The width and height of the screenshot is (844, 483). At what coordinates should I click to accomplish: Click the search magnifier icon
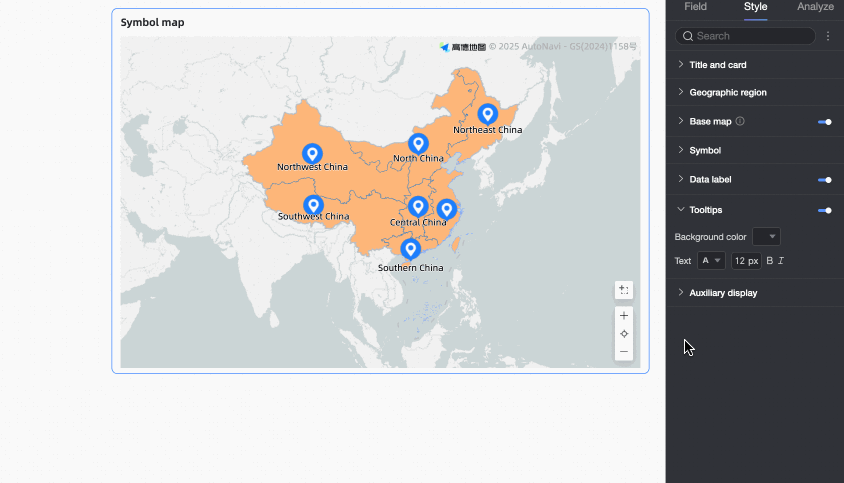(688, 36)
